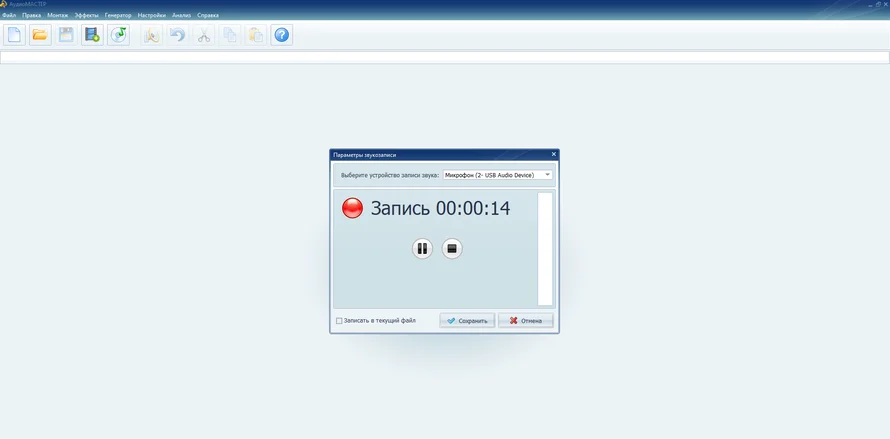890x439 pixels.
Task: Enable "Записать в текущий файл" checkbox
Action: pos(339,321)
